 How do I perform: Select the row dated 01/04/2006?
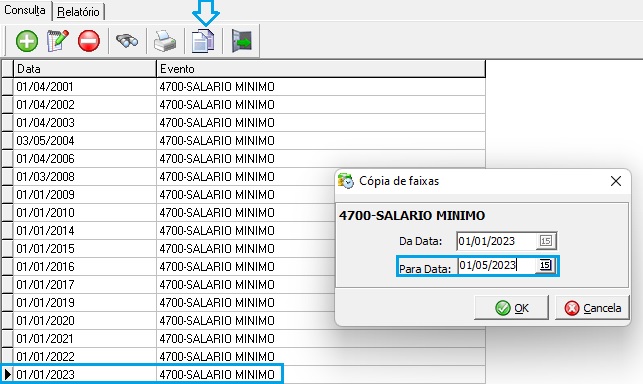(x=243, y=159)
